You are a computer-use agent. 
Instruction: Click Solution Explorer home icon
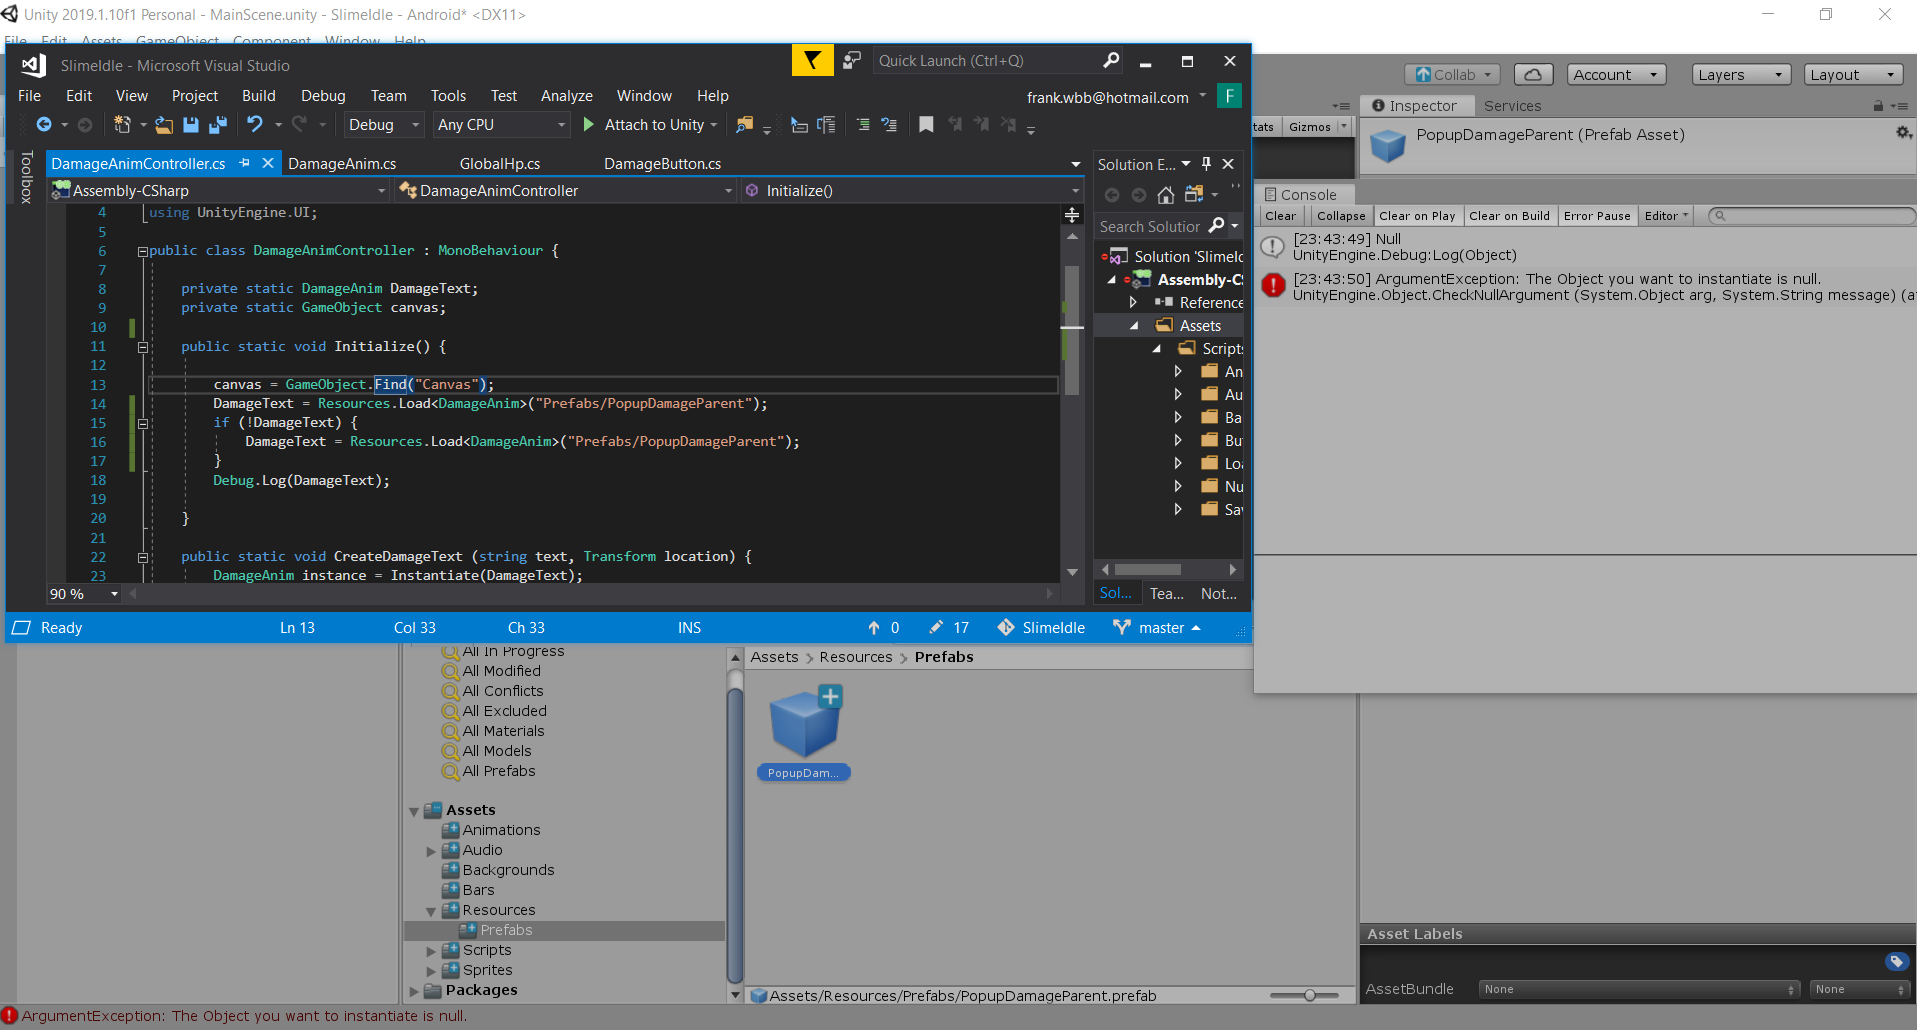point(1165,195)
